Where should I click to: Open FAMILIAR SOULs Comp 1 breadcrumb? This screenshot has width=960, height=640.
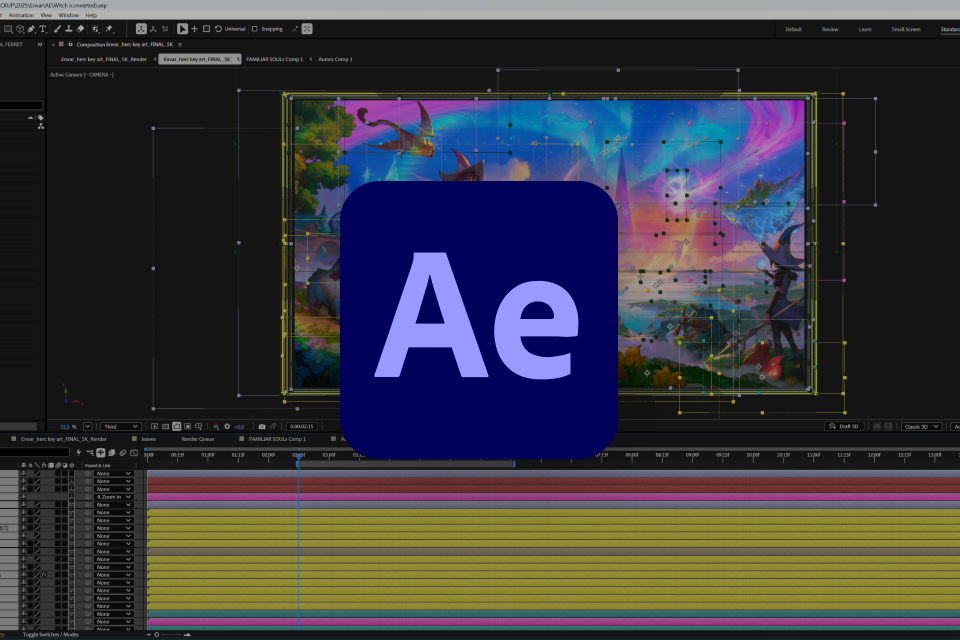pos(274,59)
